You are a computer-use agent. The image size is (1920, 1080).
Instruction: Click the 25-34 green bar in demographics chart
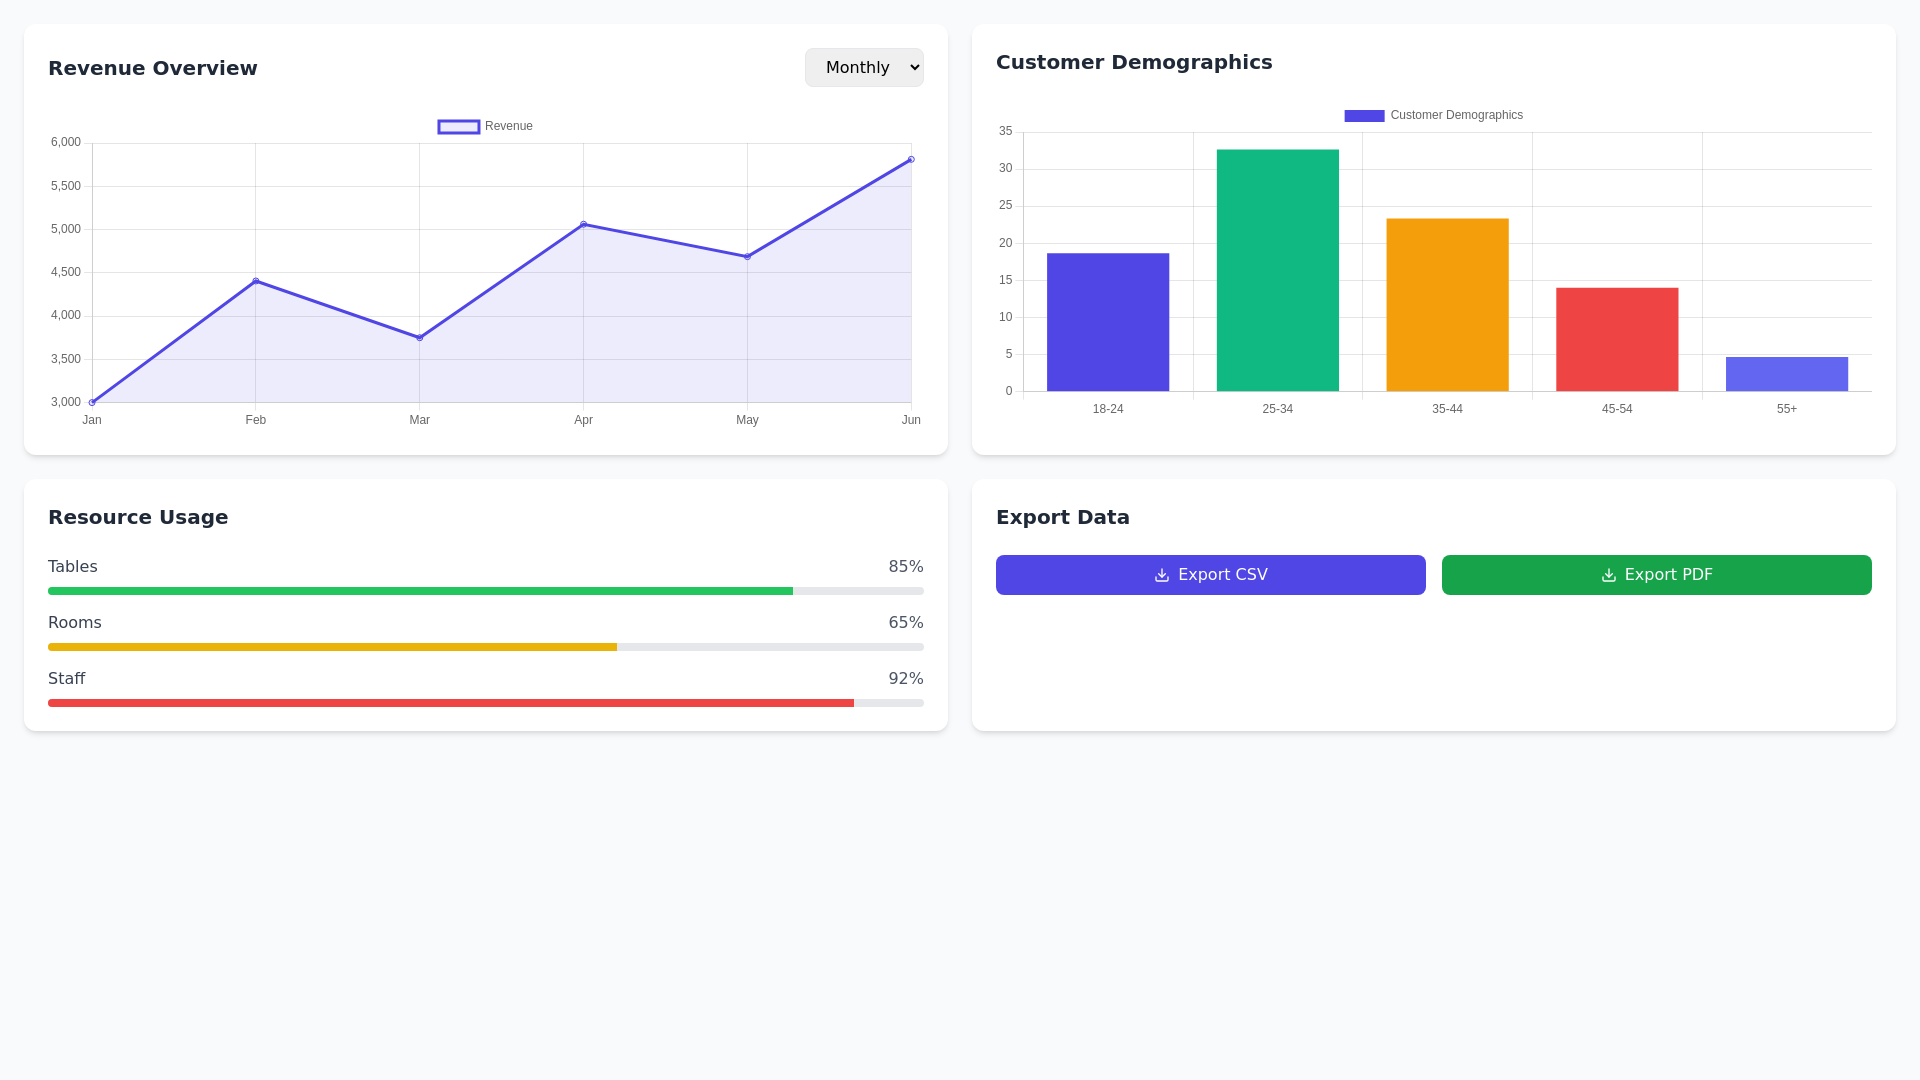(1277, 270)
